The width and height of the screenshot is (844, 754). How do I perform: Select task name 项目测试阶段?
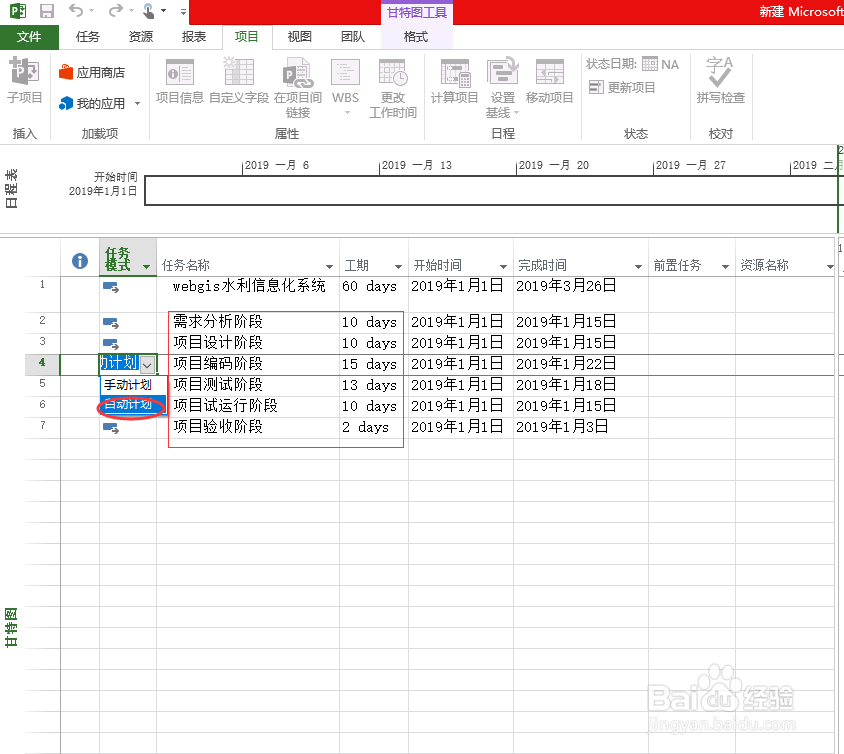(x=218, y=385)
